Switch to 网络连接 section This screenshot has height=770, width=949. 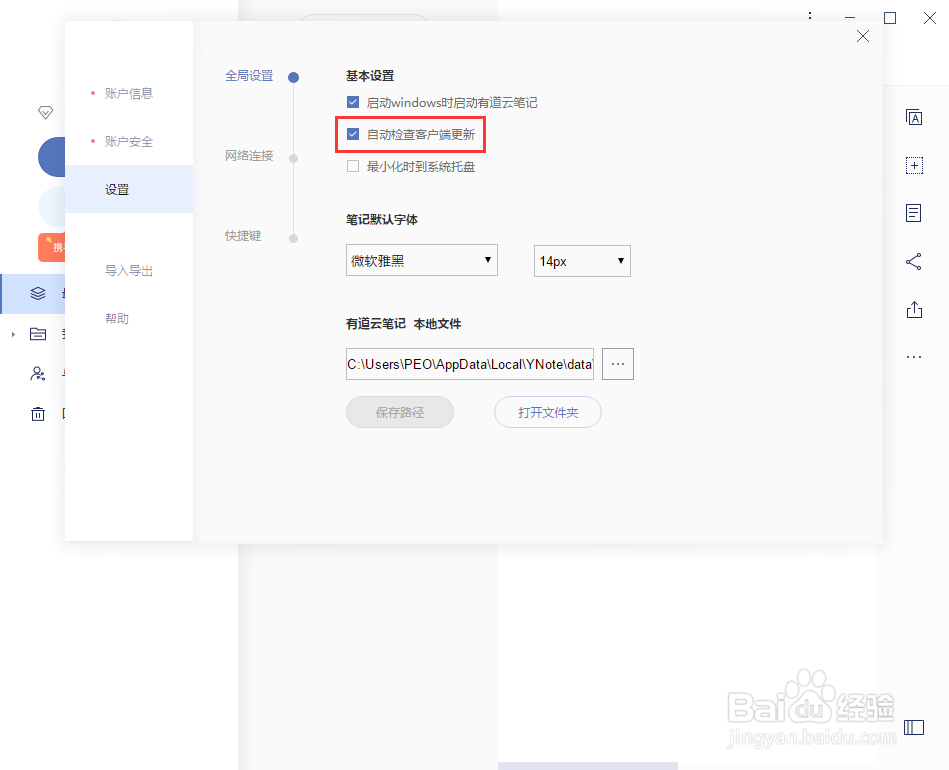pyautogui.click(x=249, y=156)
